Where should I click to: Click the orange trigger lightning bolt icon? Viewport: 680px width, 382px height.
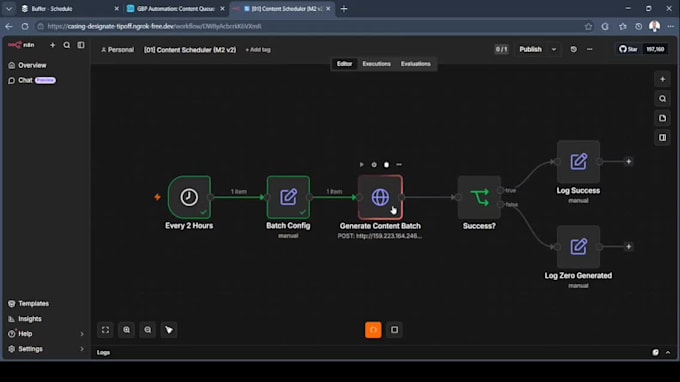(x=157, y=197)
